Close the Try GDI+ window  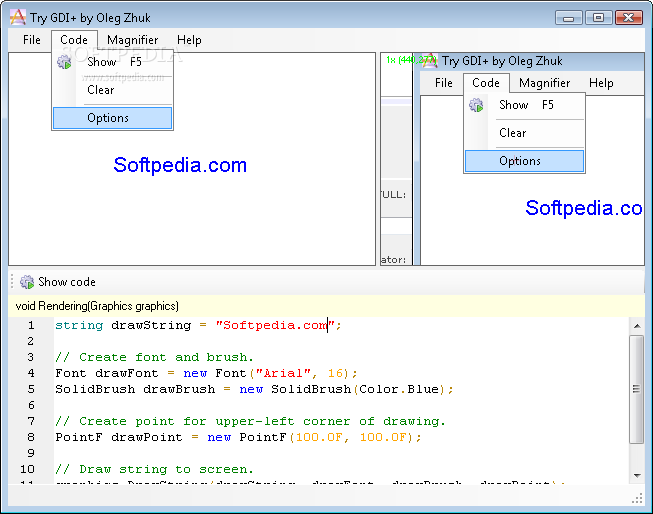(628, 18)
